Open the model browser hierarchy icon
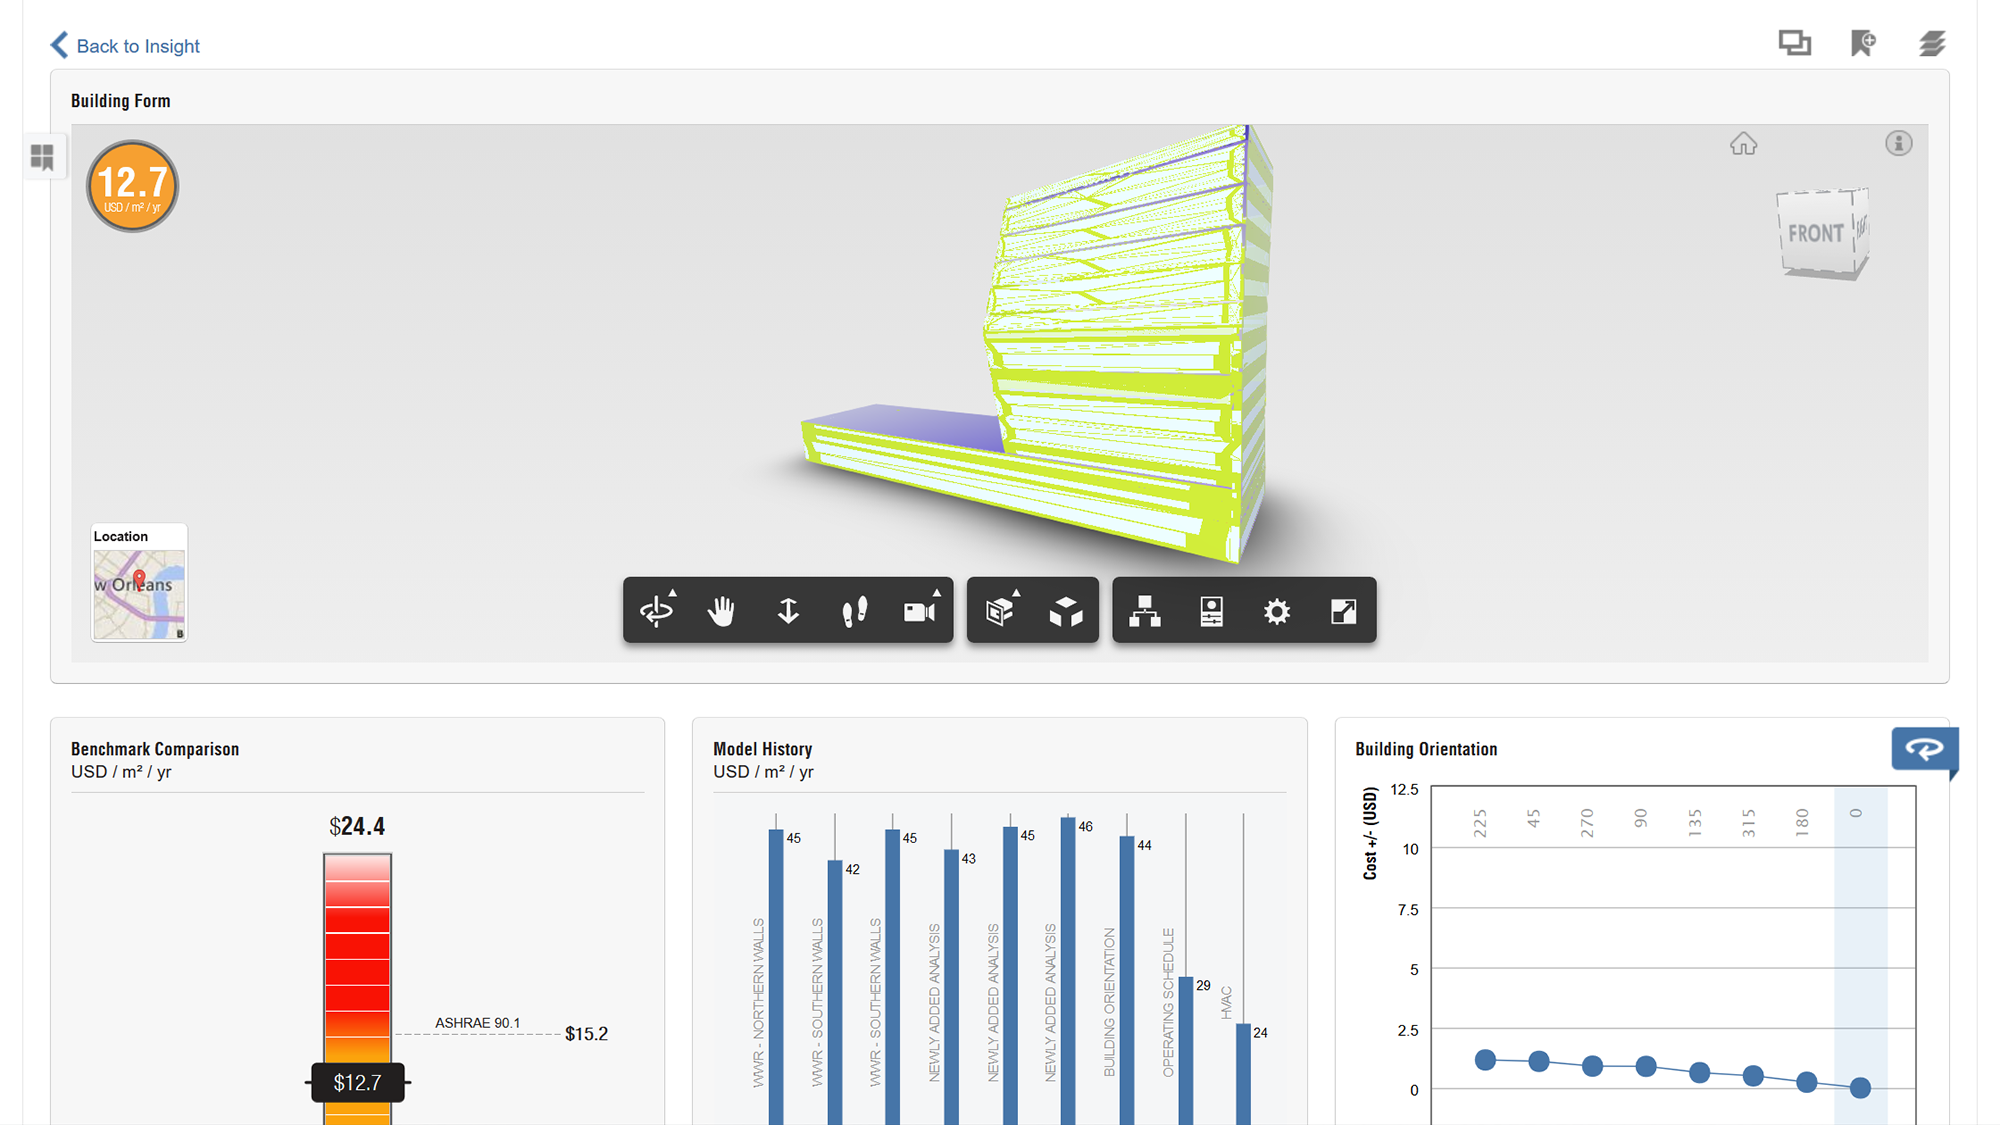 (1145, 611)
